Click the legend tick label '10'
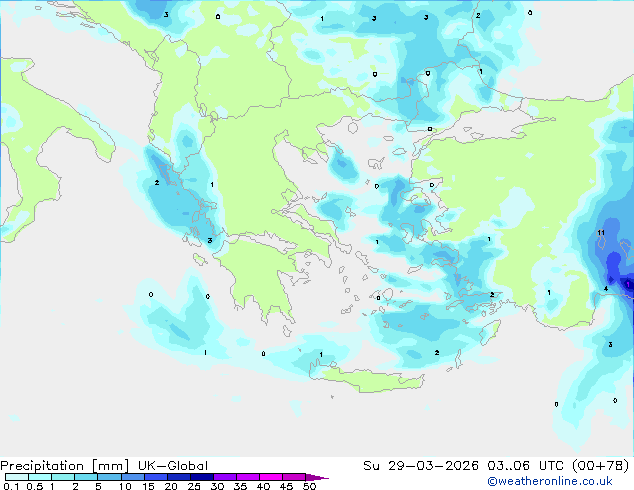The width and height of the screenshot is (634, 490). pyautogui.click(x=125, y=486)
